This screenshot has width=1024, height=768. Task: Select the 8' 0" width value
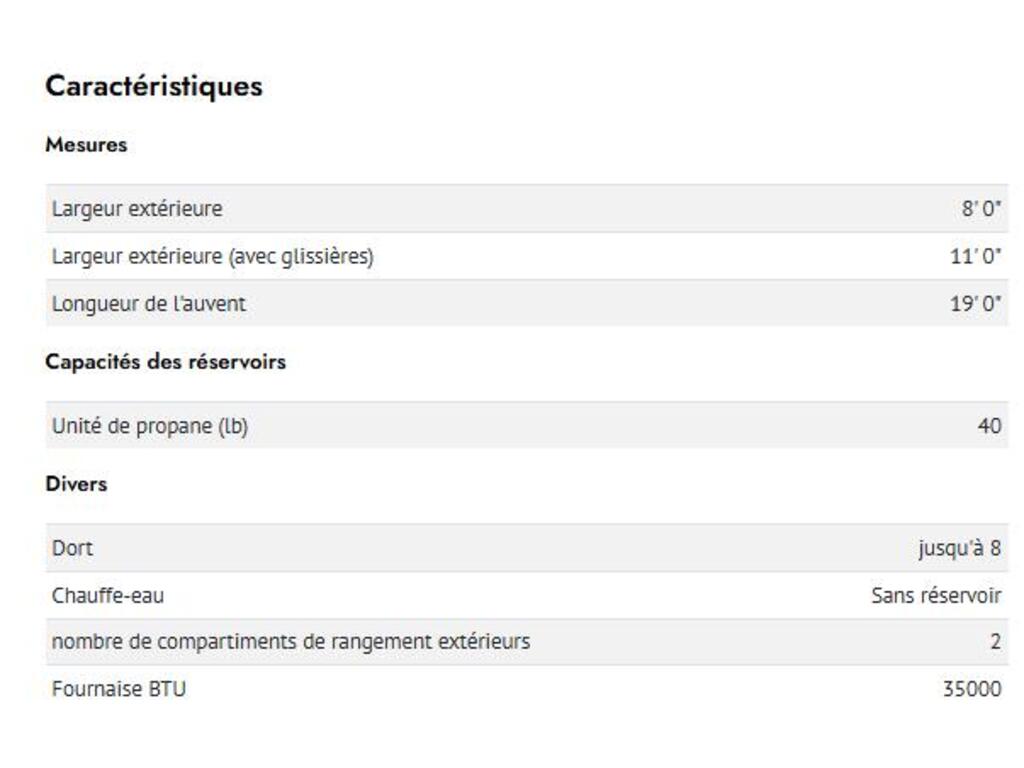coord(981,209)
